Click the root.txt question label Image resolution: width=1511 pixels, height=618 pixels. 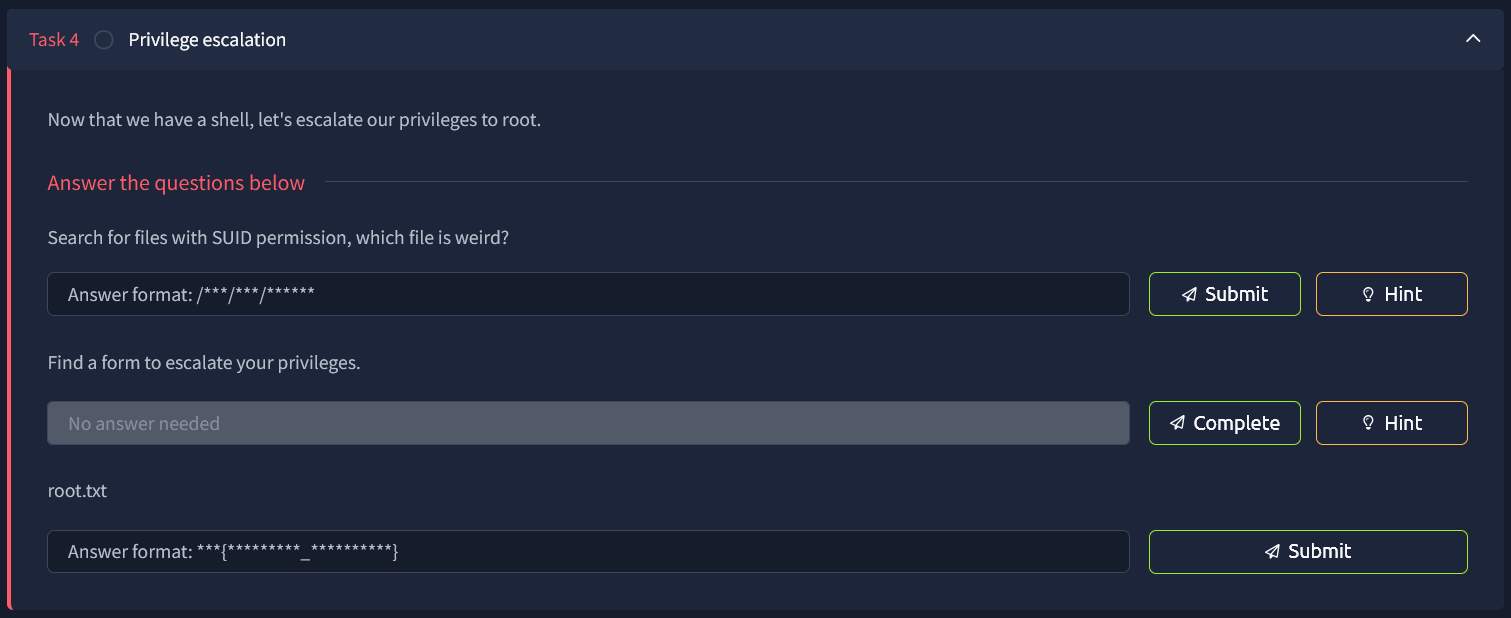click(77, 491)
